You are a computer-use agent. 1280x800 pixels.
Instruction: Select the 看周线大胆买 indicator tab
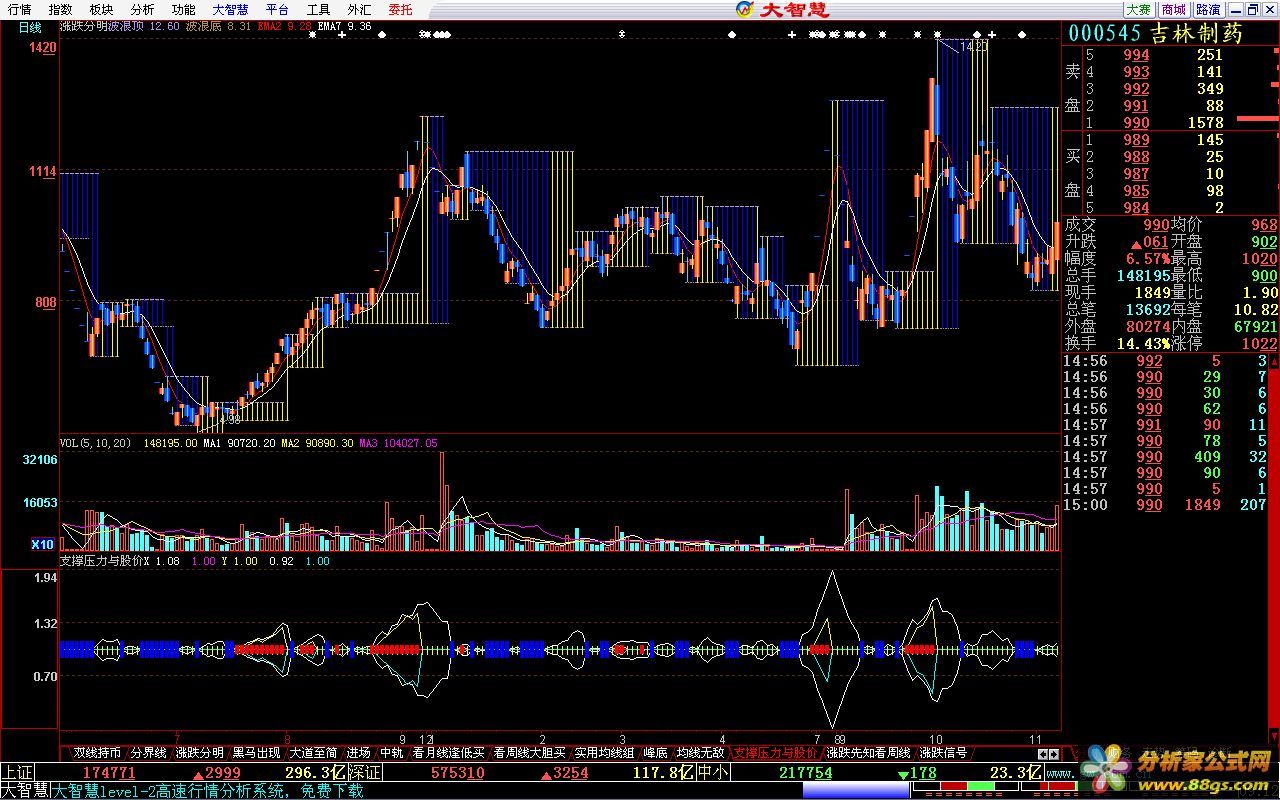(x=529, y=752)
